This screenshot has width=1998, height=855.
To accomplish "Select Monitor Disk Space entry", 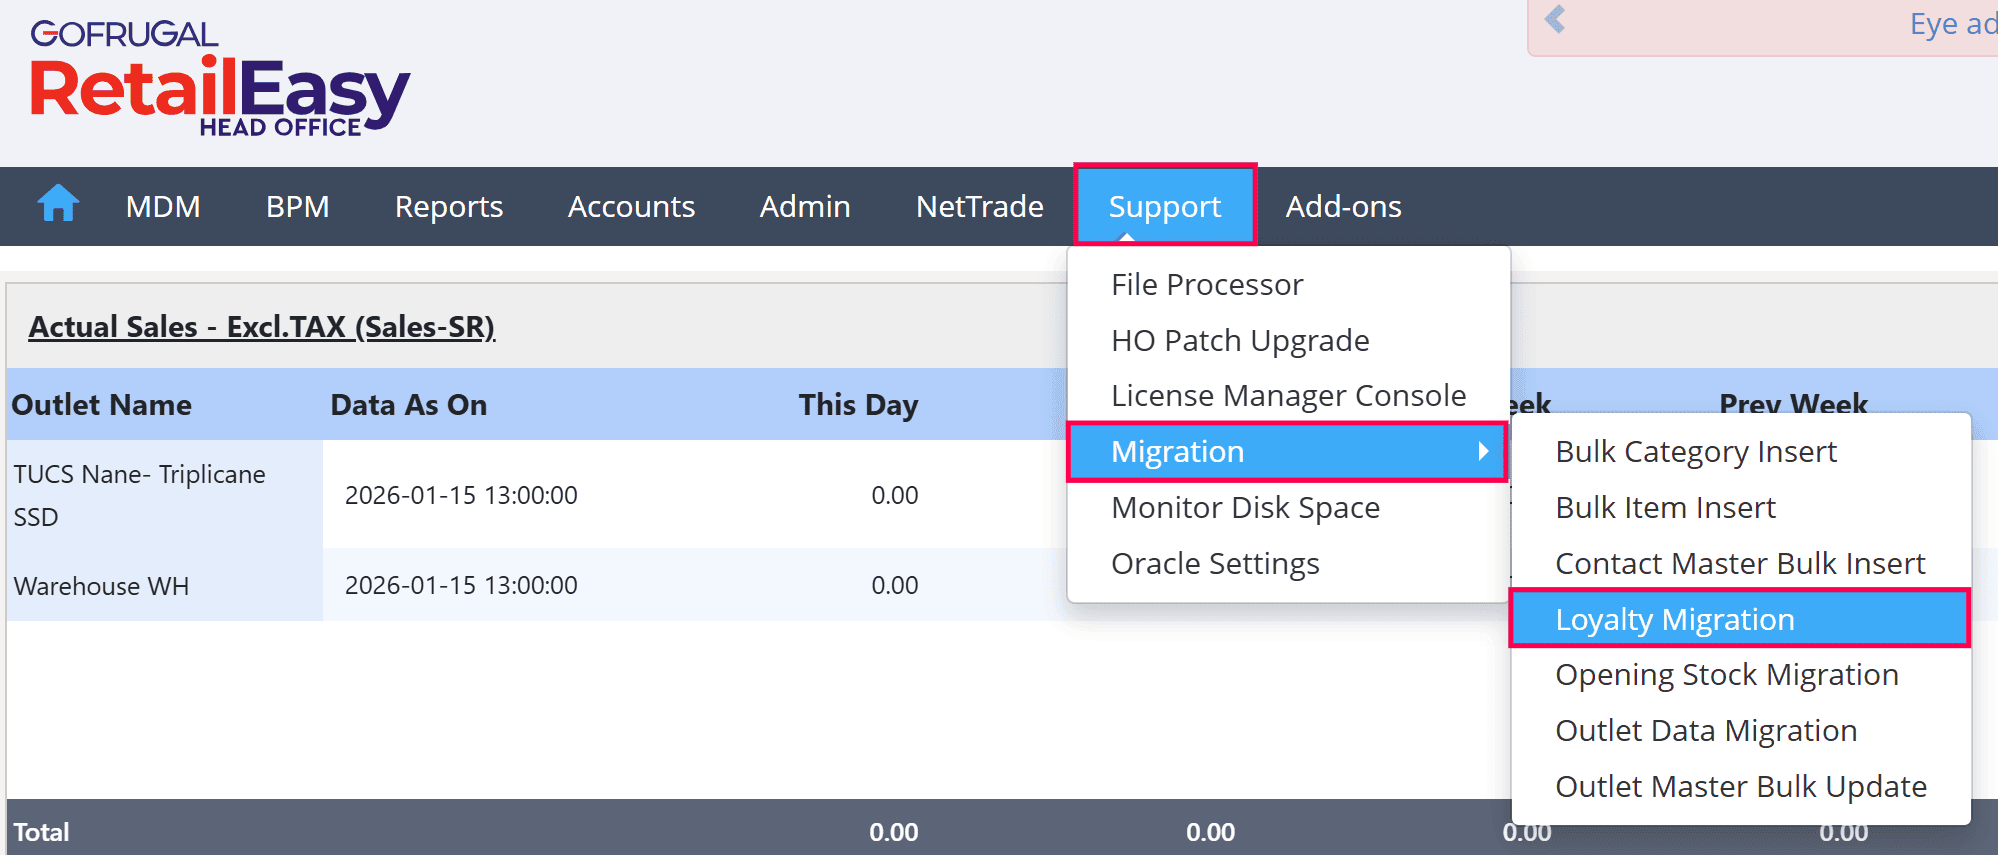I will (1245, 508).
